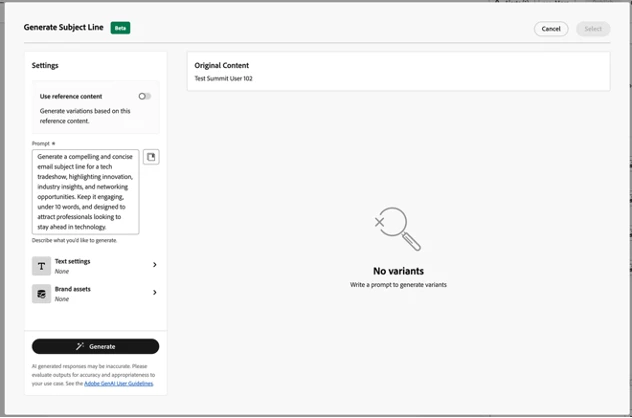Viewport: 632px width, 418px height.
Task: Click 'Generate variations based on this reference content' text
Action: (85, 116)
